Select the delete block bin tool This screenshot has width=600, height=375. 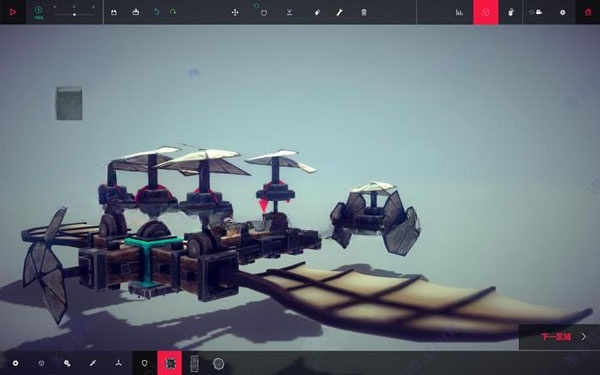[364, 12]
